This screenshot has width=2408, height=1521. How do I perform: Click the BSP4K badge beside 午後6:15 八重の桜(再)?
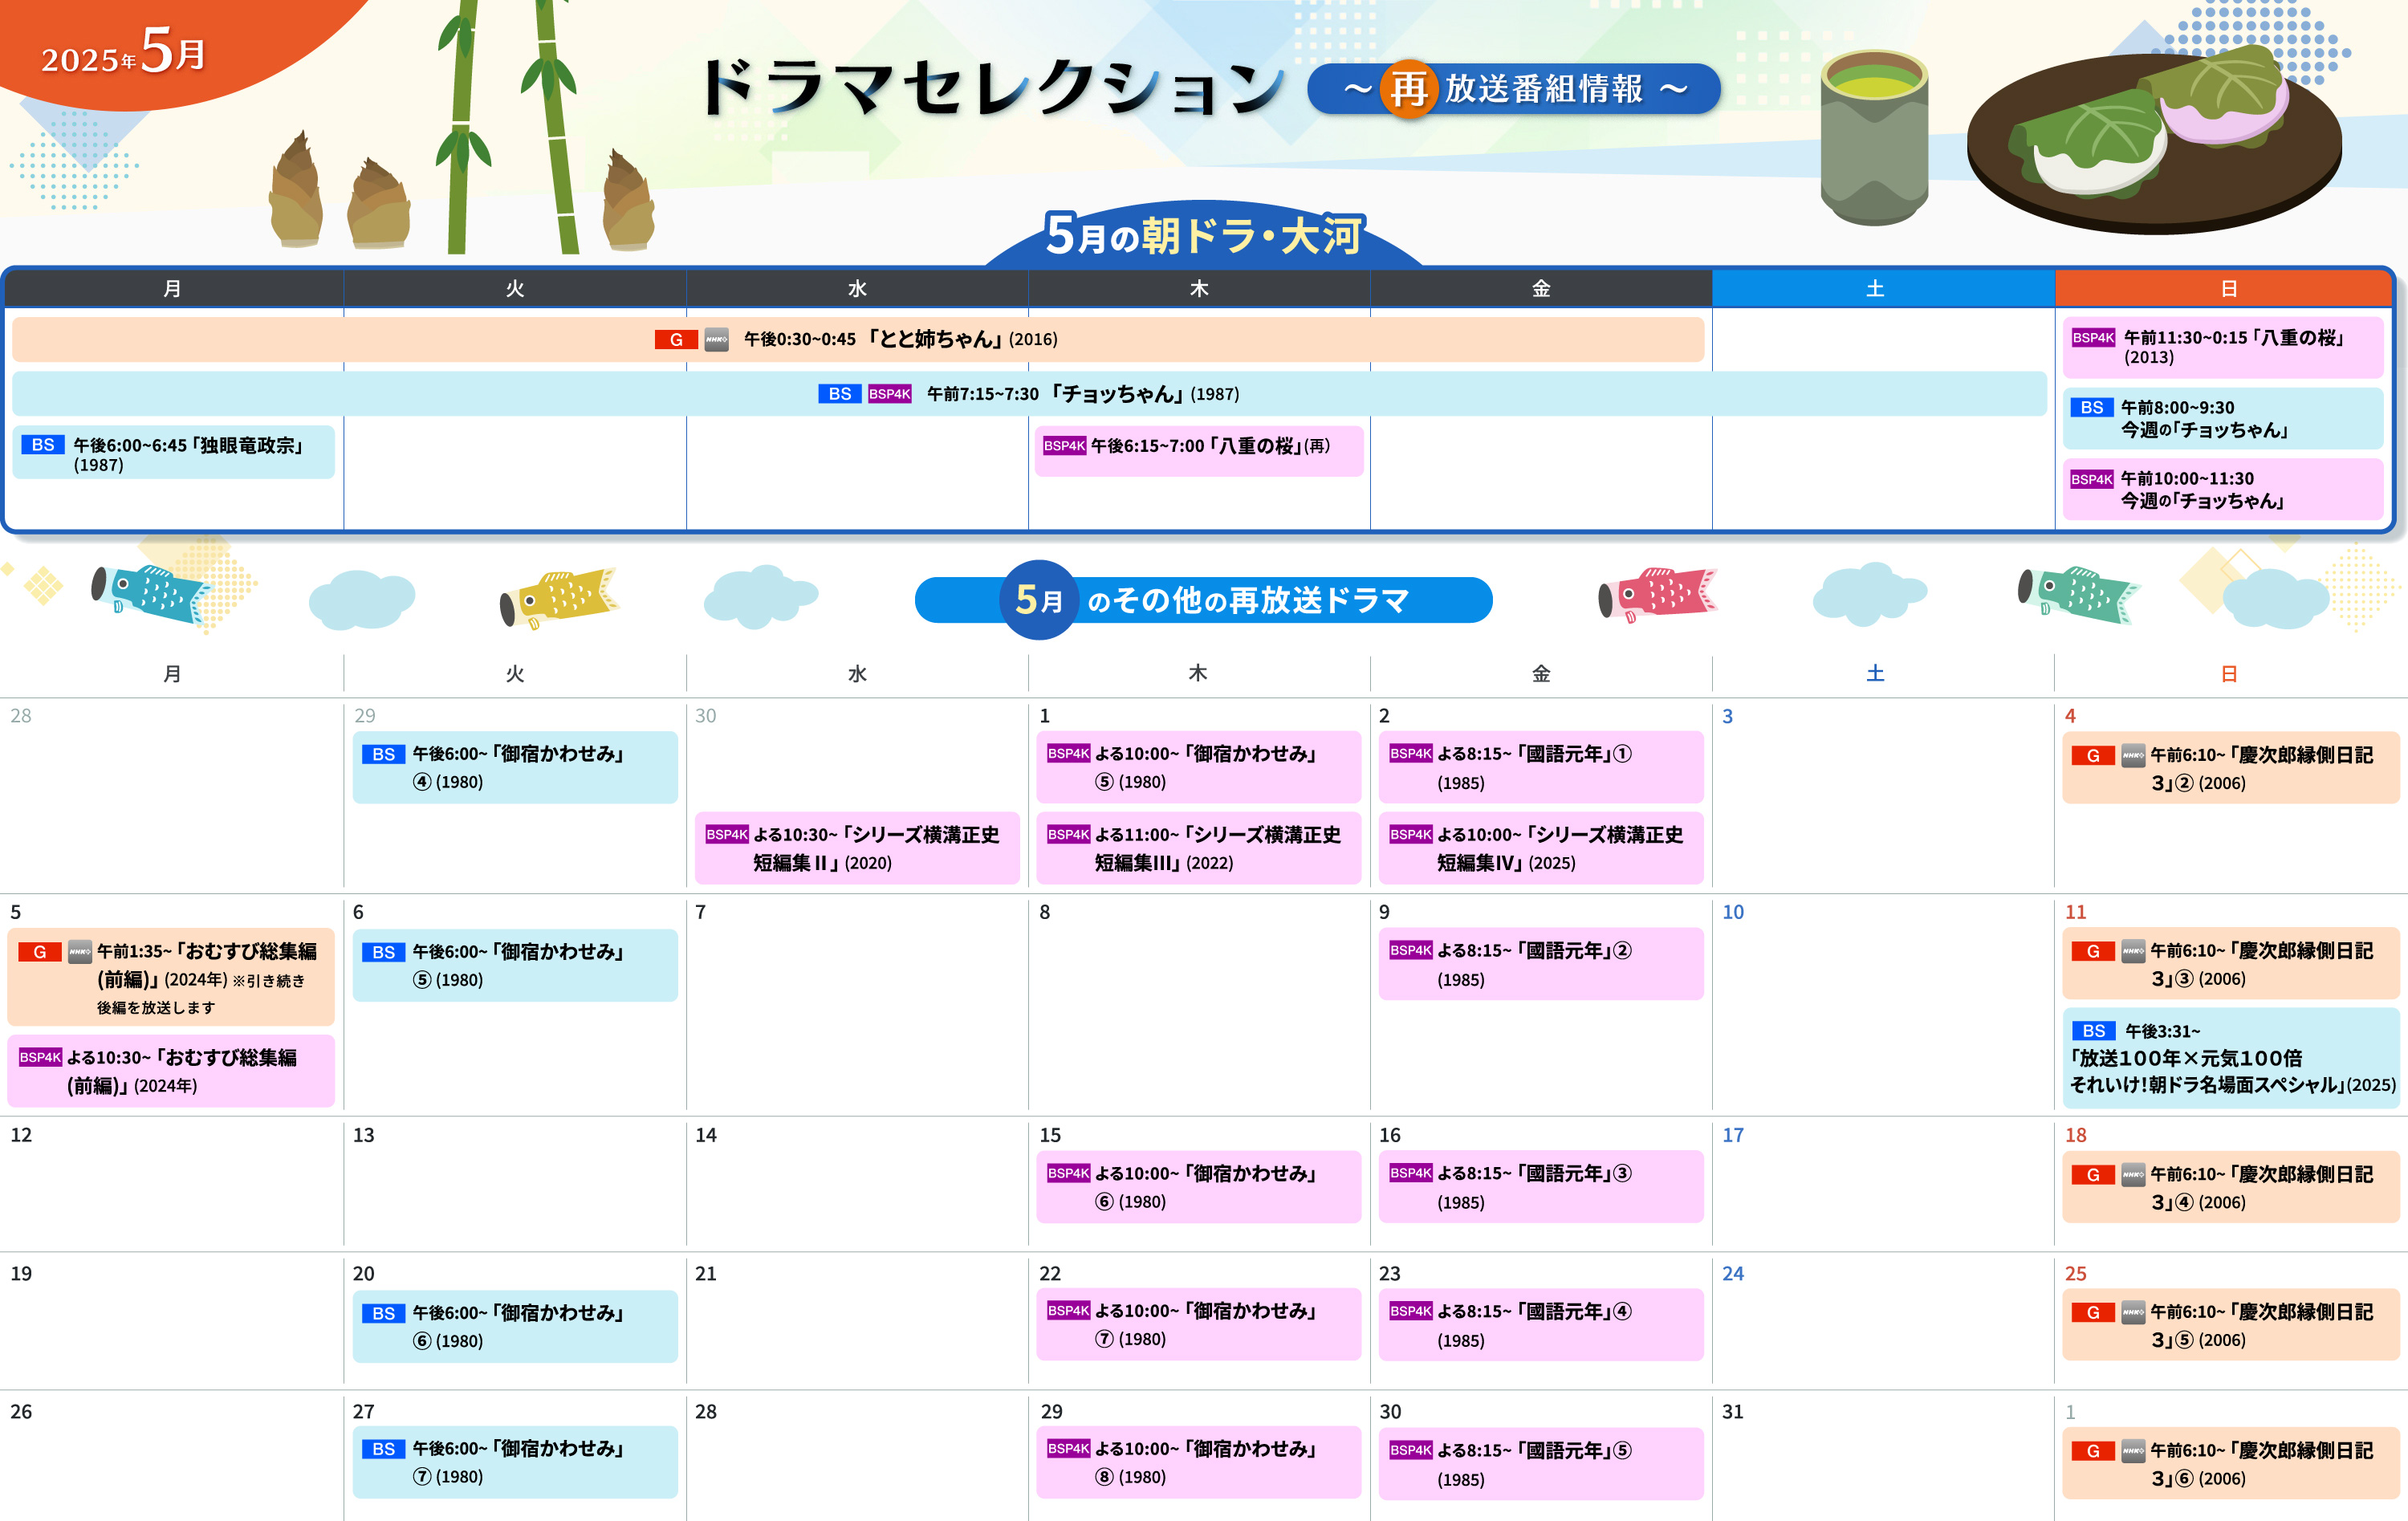point(1064,446)
